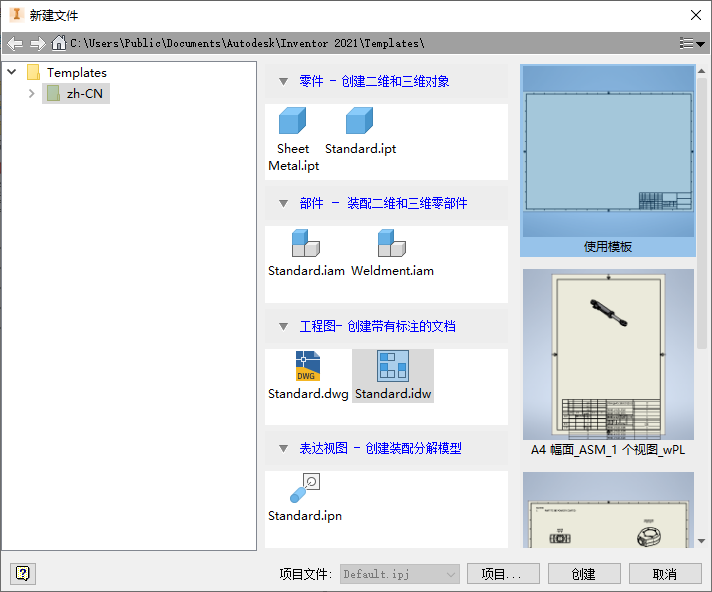712x592 pixels.
Task: Select the partially visible bottom drawing thumbnail
Action: click(608, 510)
